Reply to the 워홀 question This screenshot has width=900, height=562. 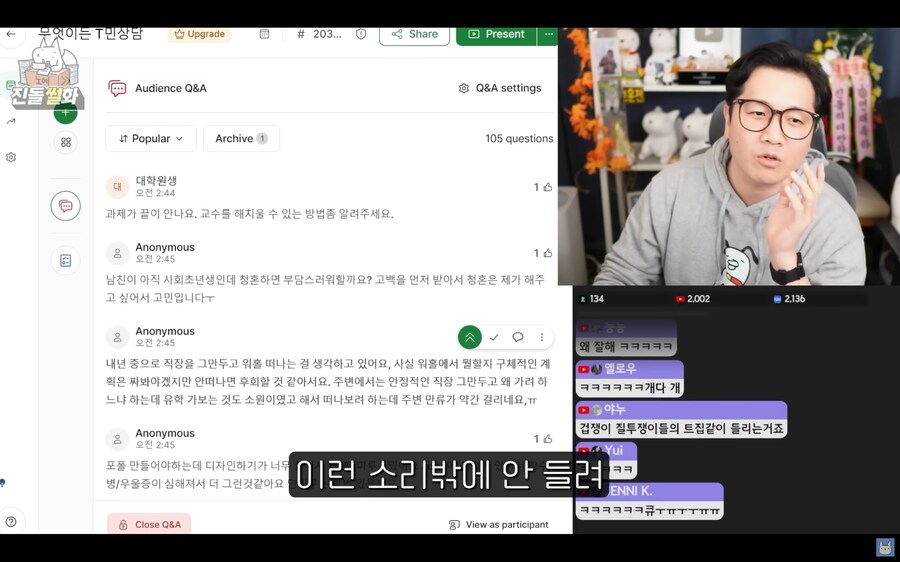pyautogui.click(x=518, y=338)
